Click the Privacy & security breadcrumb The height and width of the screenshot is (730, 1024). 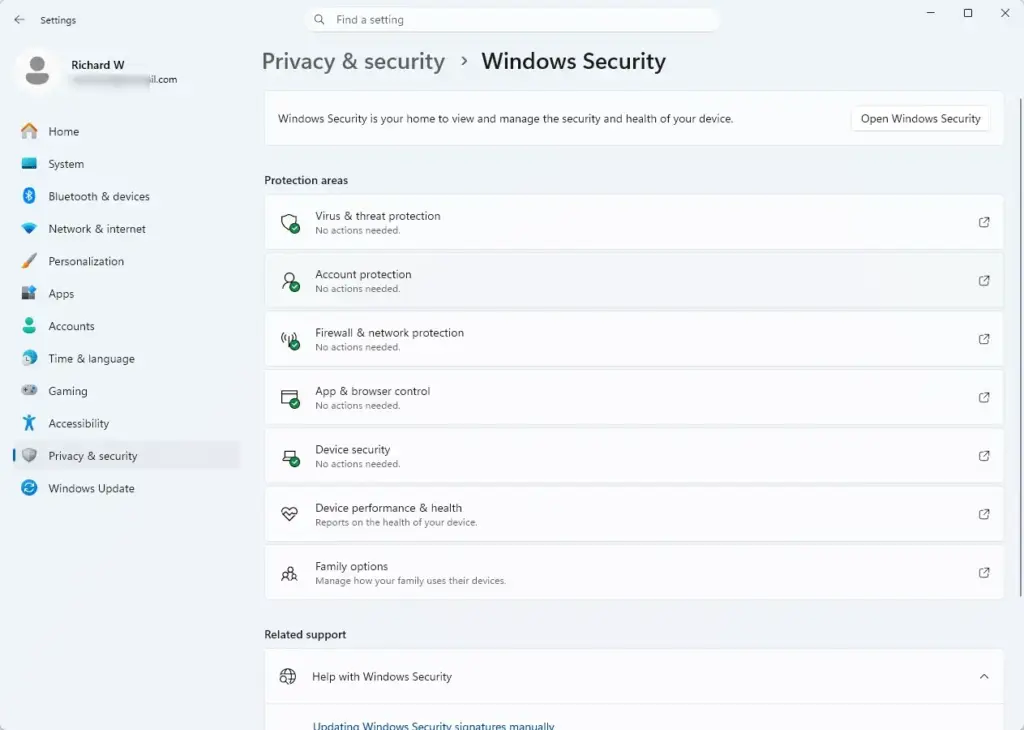353,61
